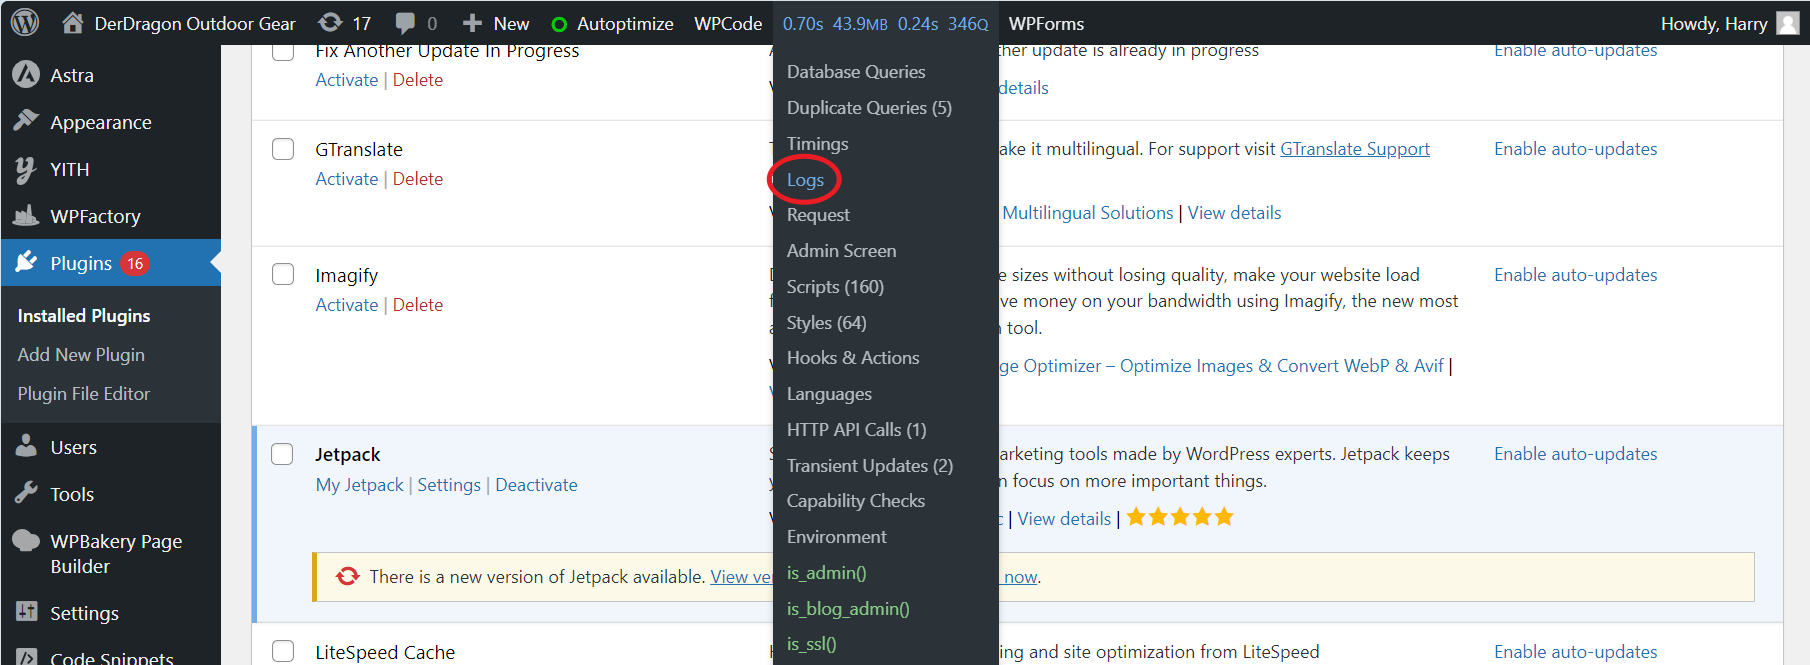Screen dimensions: 1810x665
Task: Tick the Jetpack plugin checkbox
Action: click(x=283, y=454)
